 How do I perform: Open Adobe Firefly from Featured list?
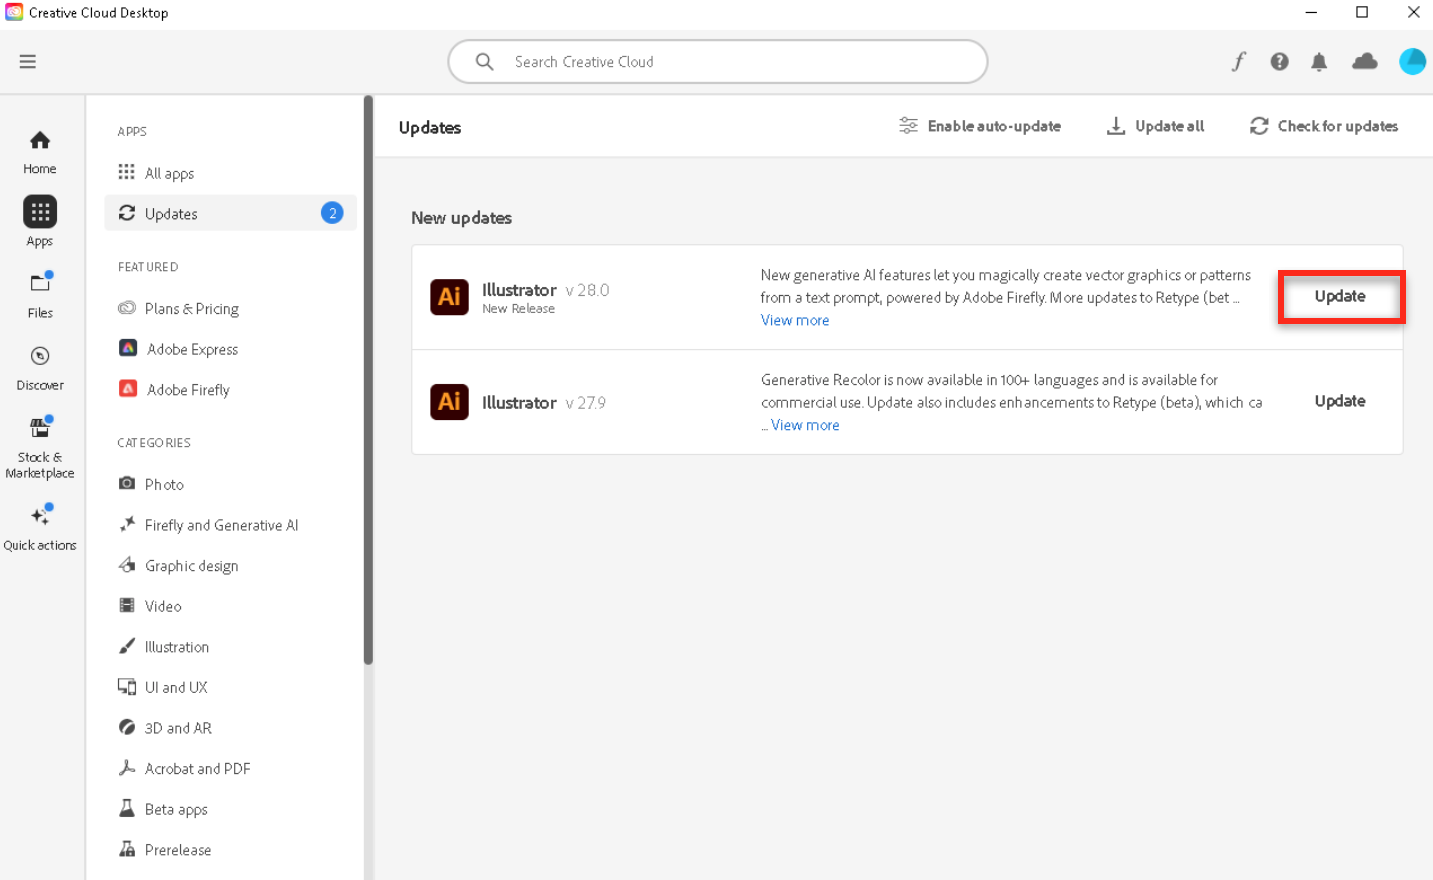(x=188, y=389)
